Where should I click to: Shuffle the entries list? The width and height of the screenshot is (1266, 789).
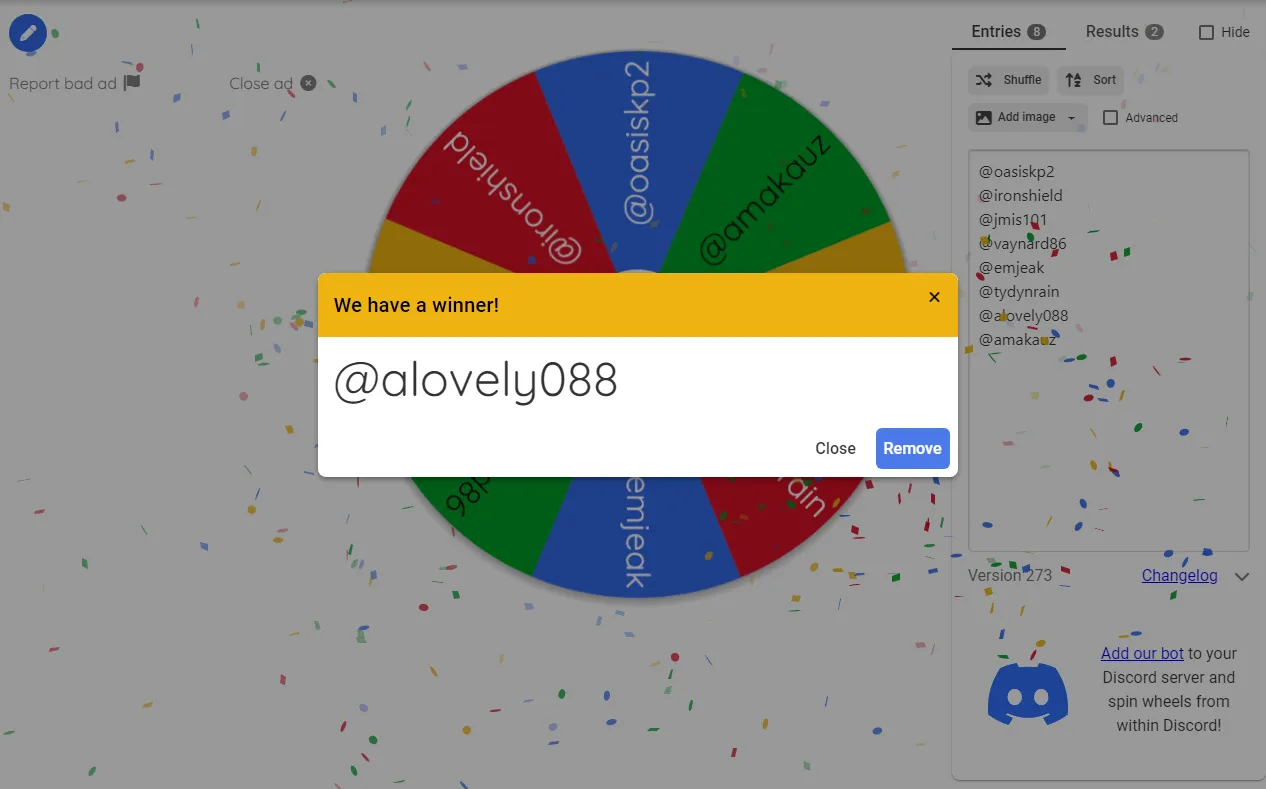(x=1008, y=80)
